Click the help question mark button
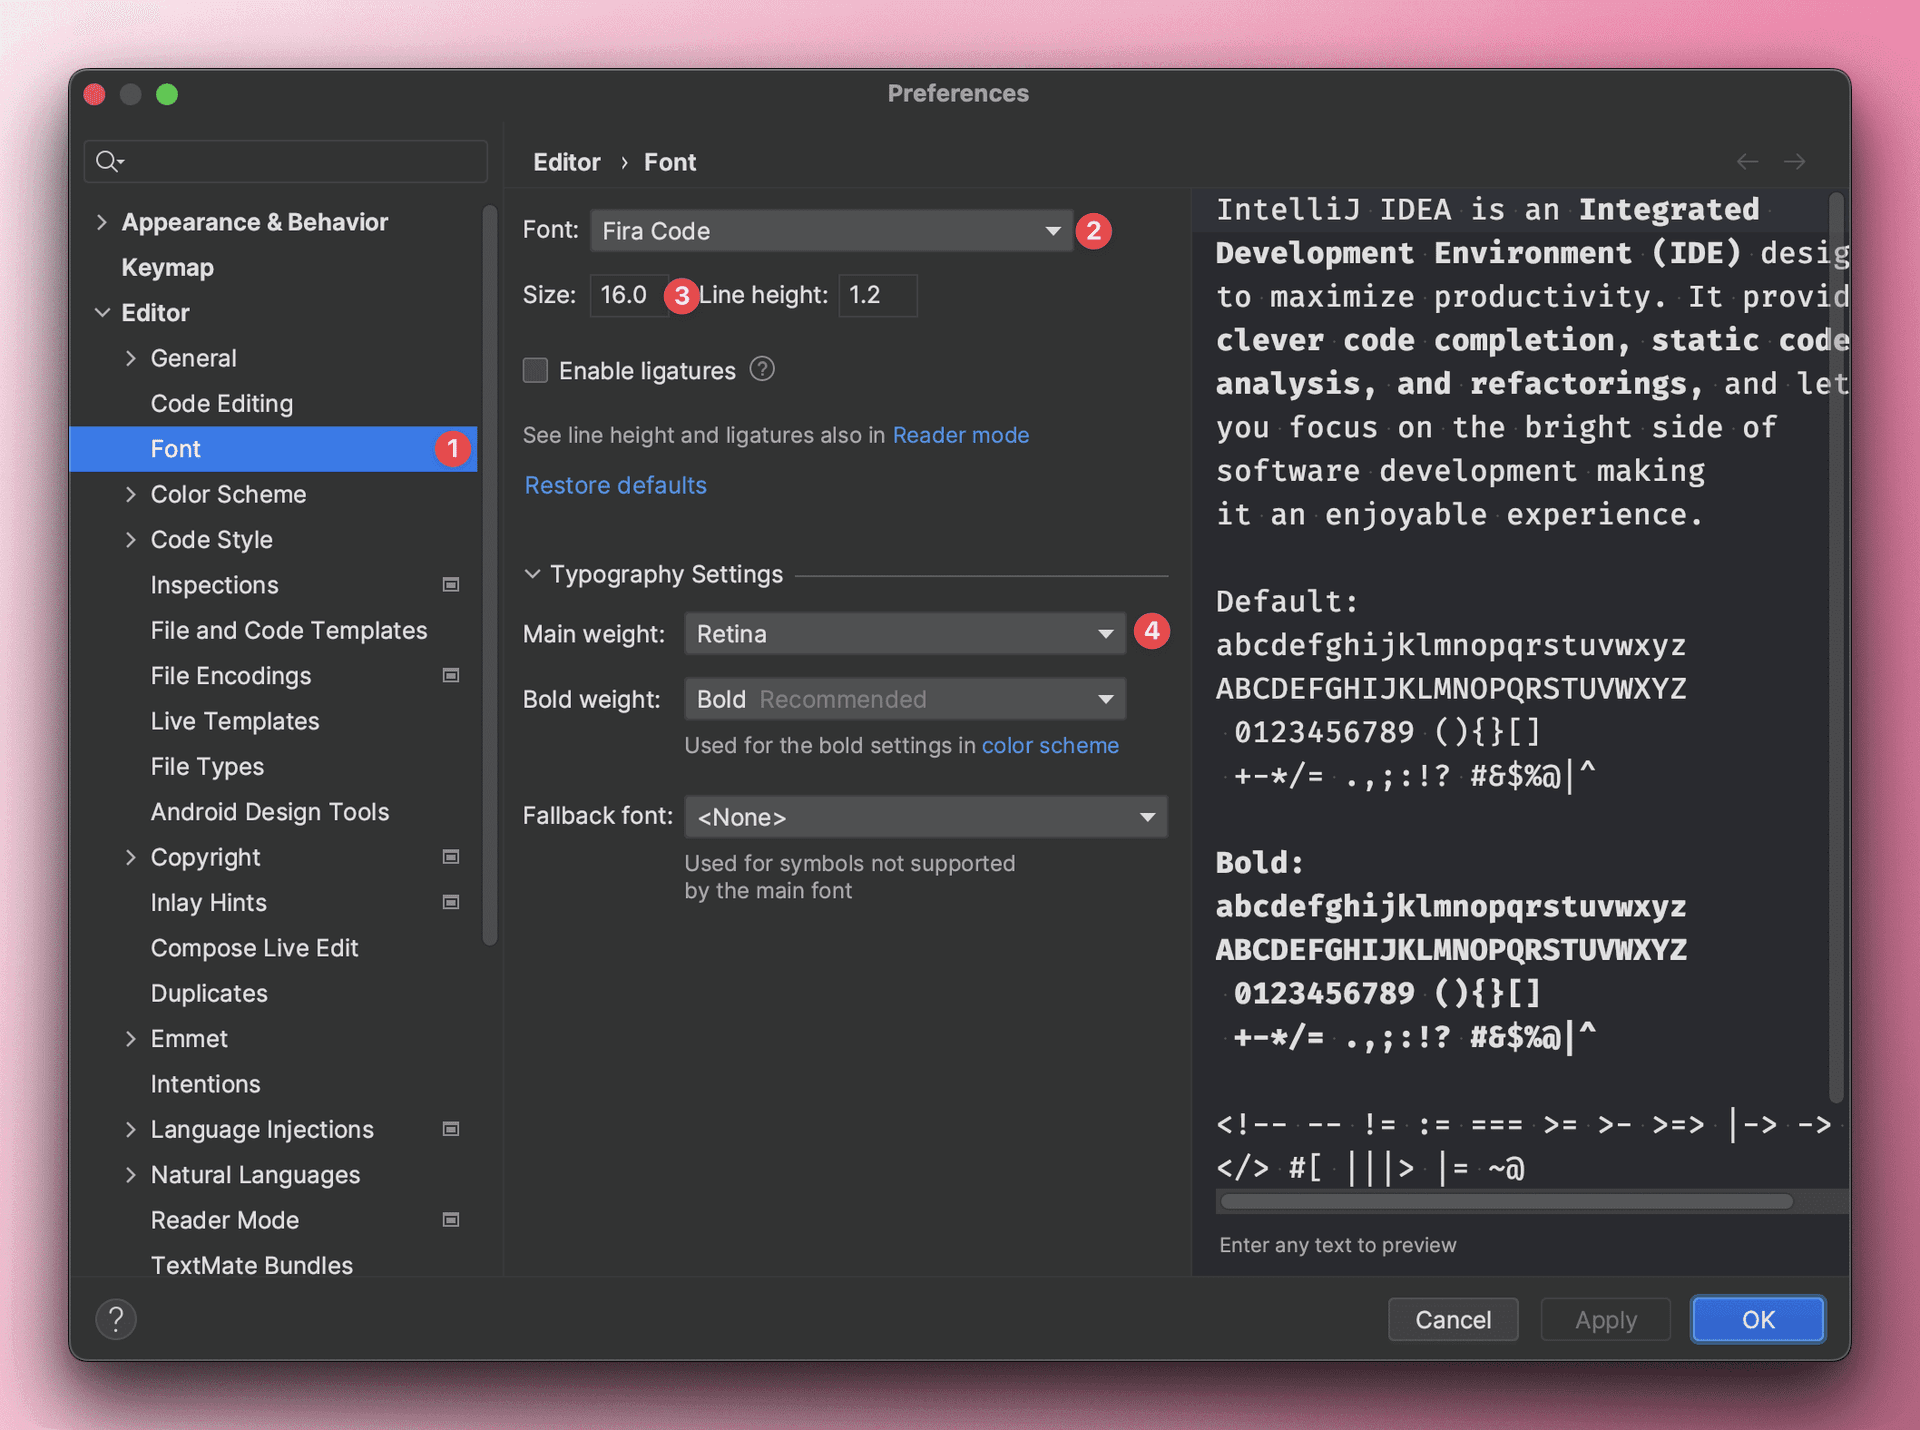 click(116, 1319)
